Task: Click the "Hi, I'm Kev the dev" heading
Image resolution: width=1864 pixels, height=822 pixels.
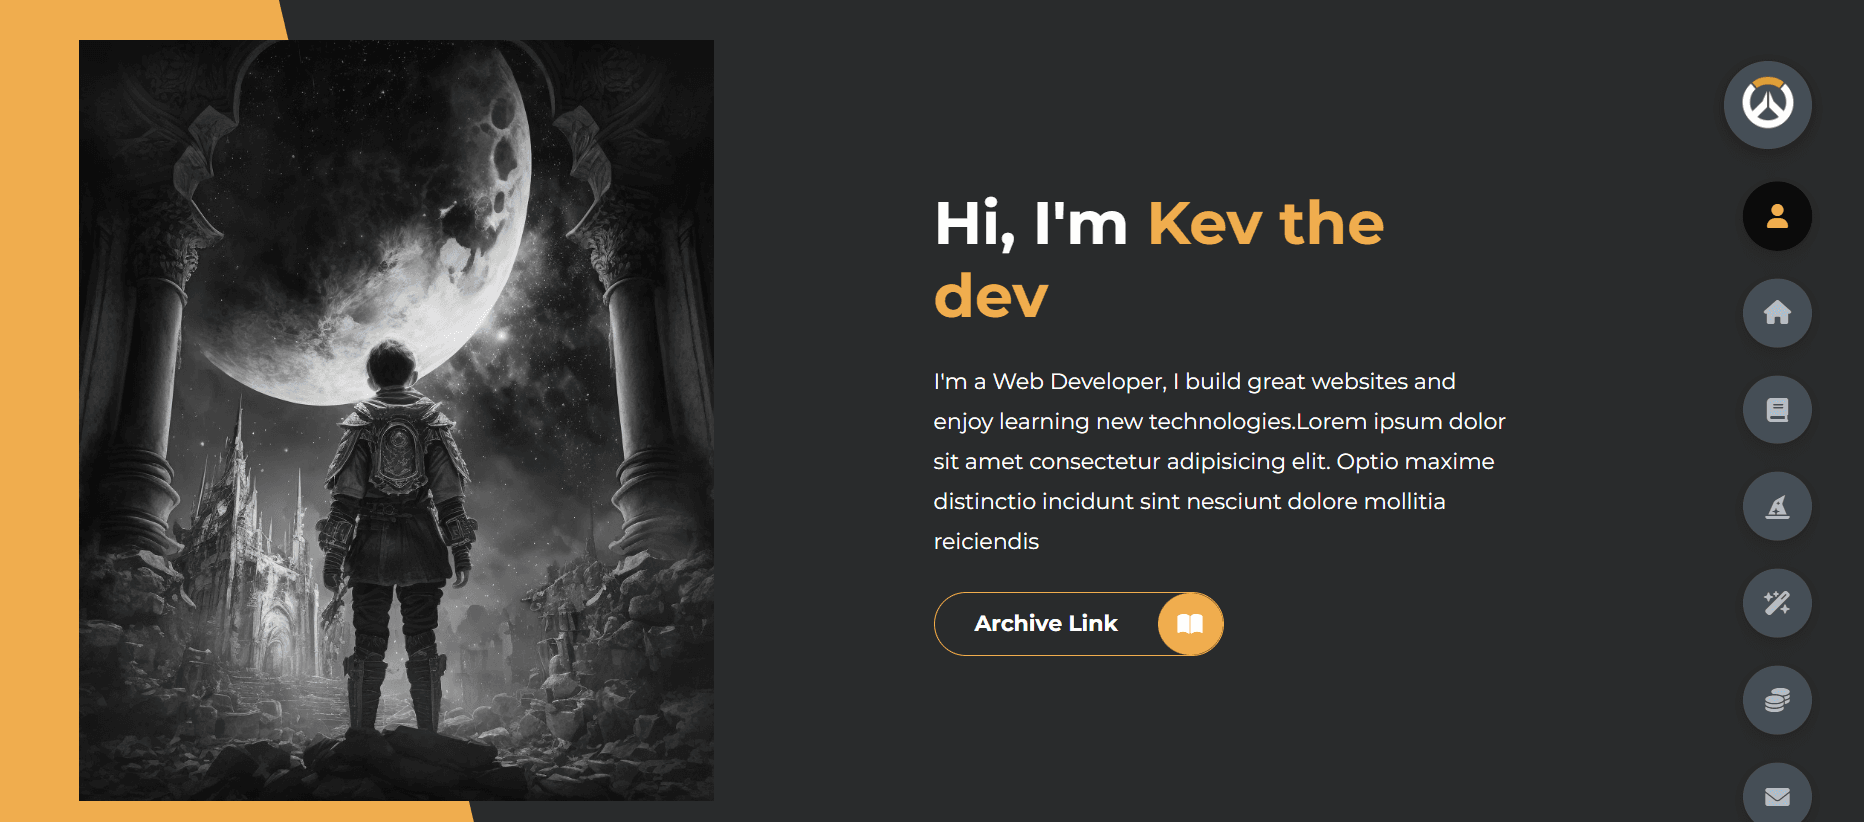Action: [x=1159, y=259]
